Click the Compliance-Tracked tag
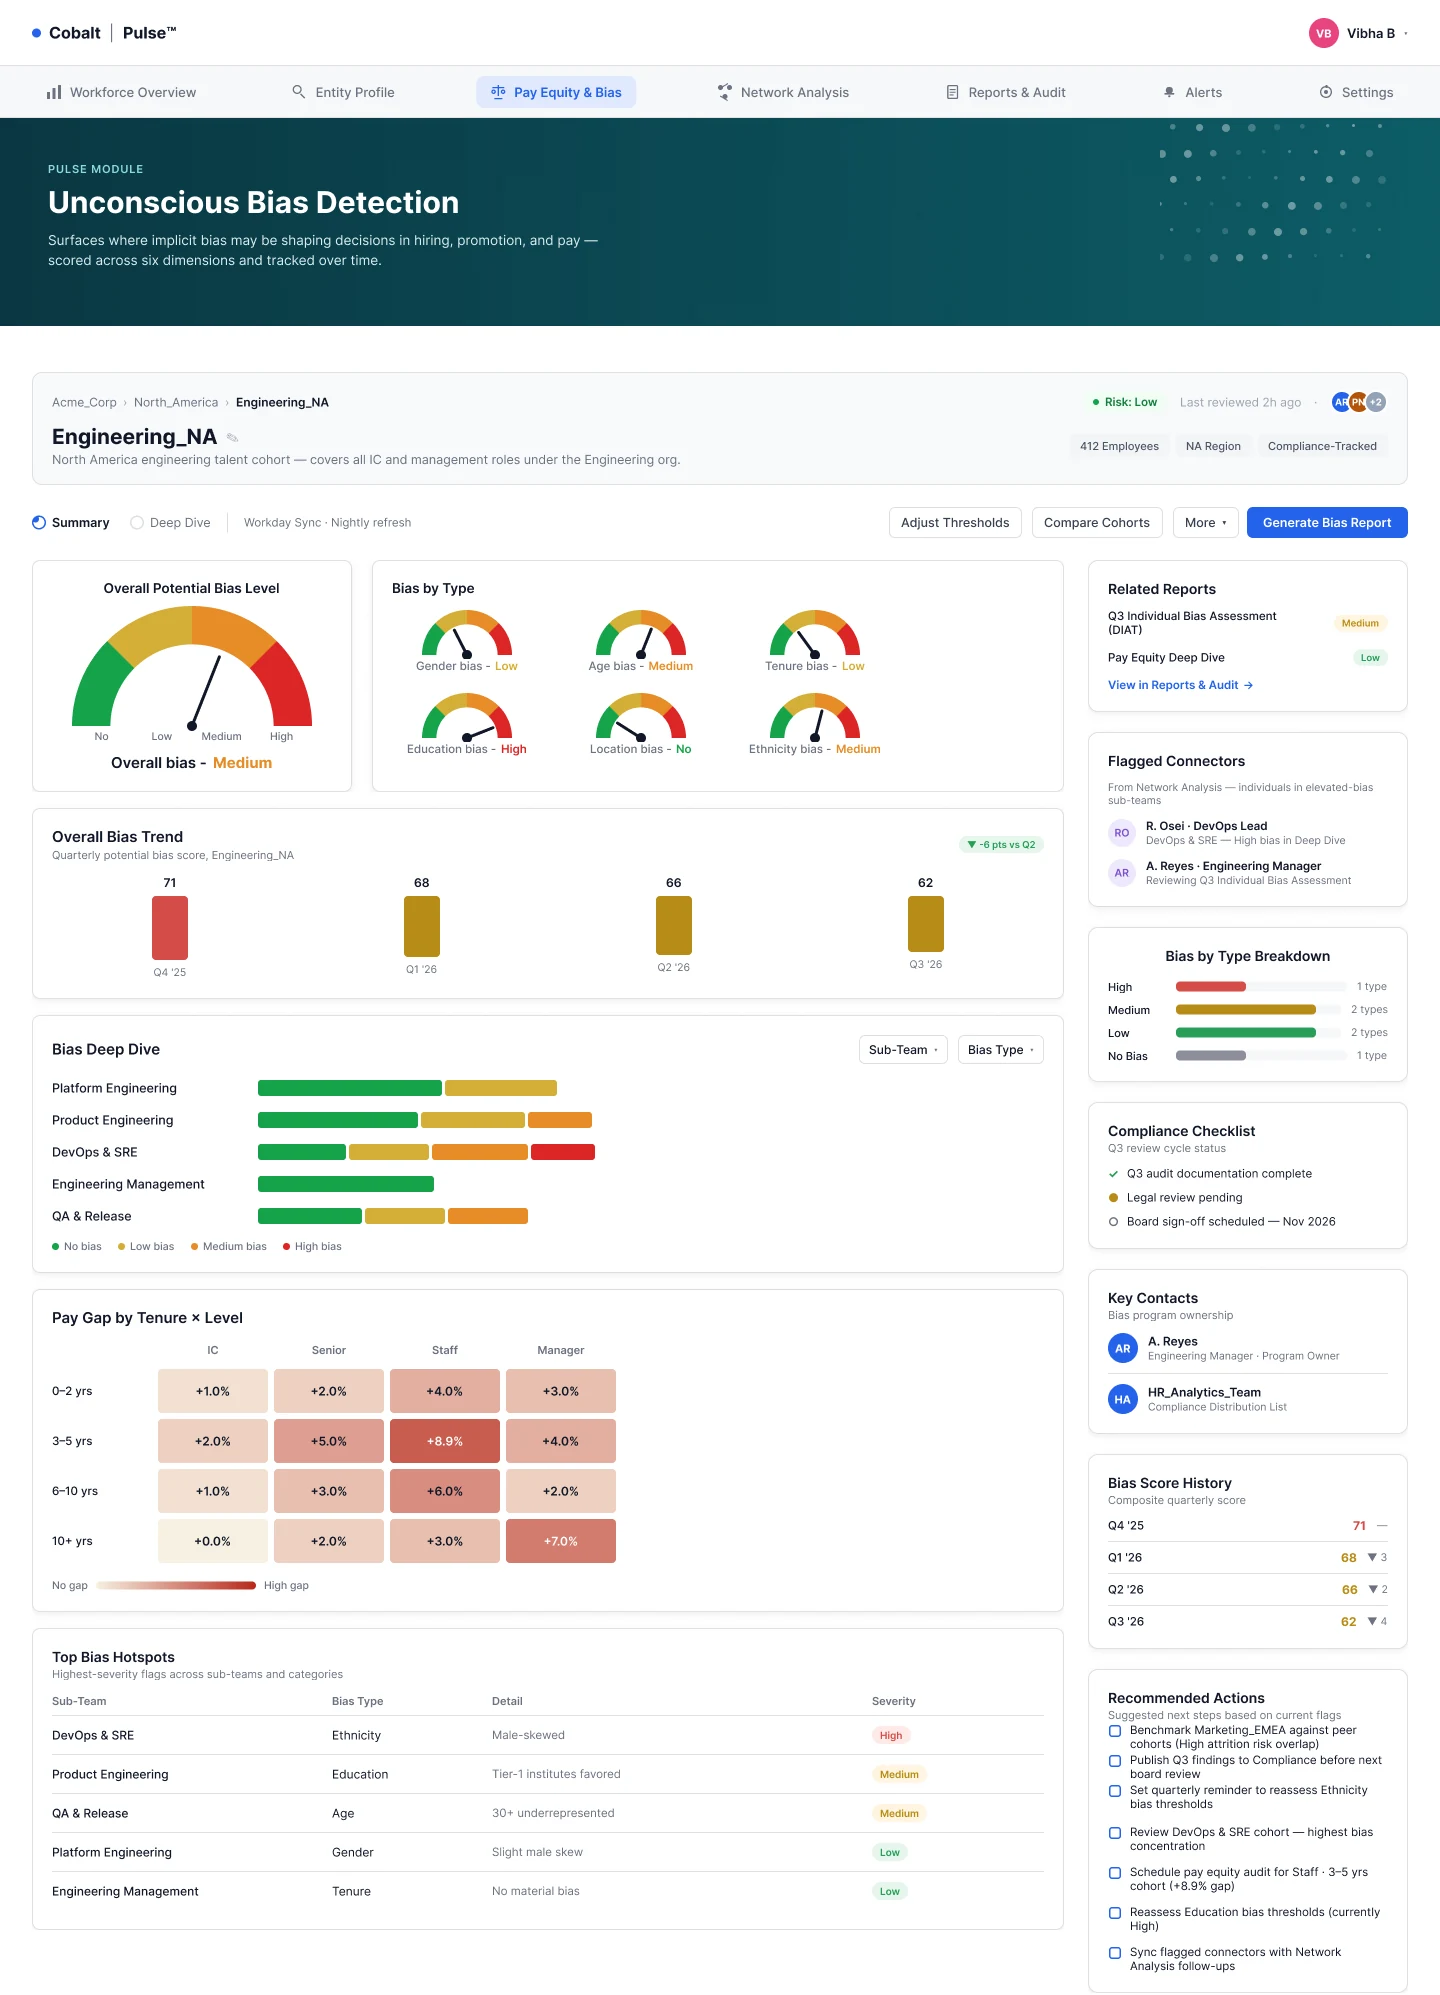The image size is (1440, 1995). coord(1322,446)
